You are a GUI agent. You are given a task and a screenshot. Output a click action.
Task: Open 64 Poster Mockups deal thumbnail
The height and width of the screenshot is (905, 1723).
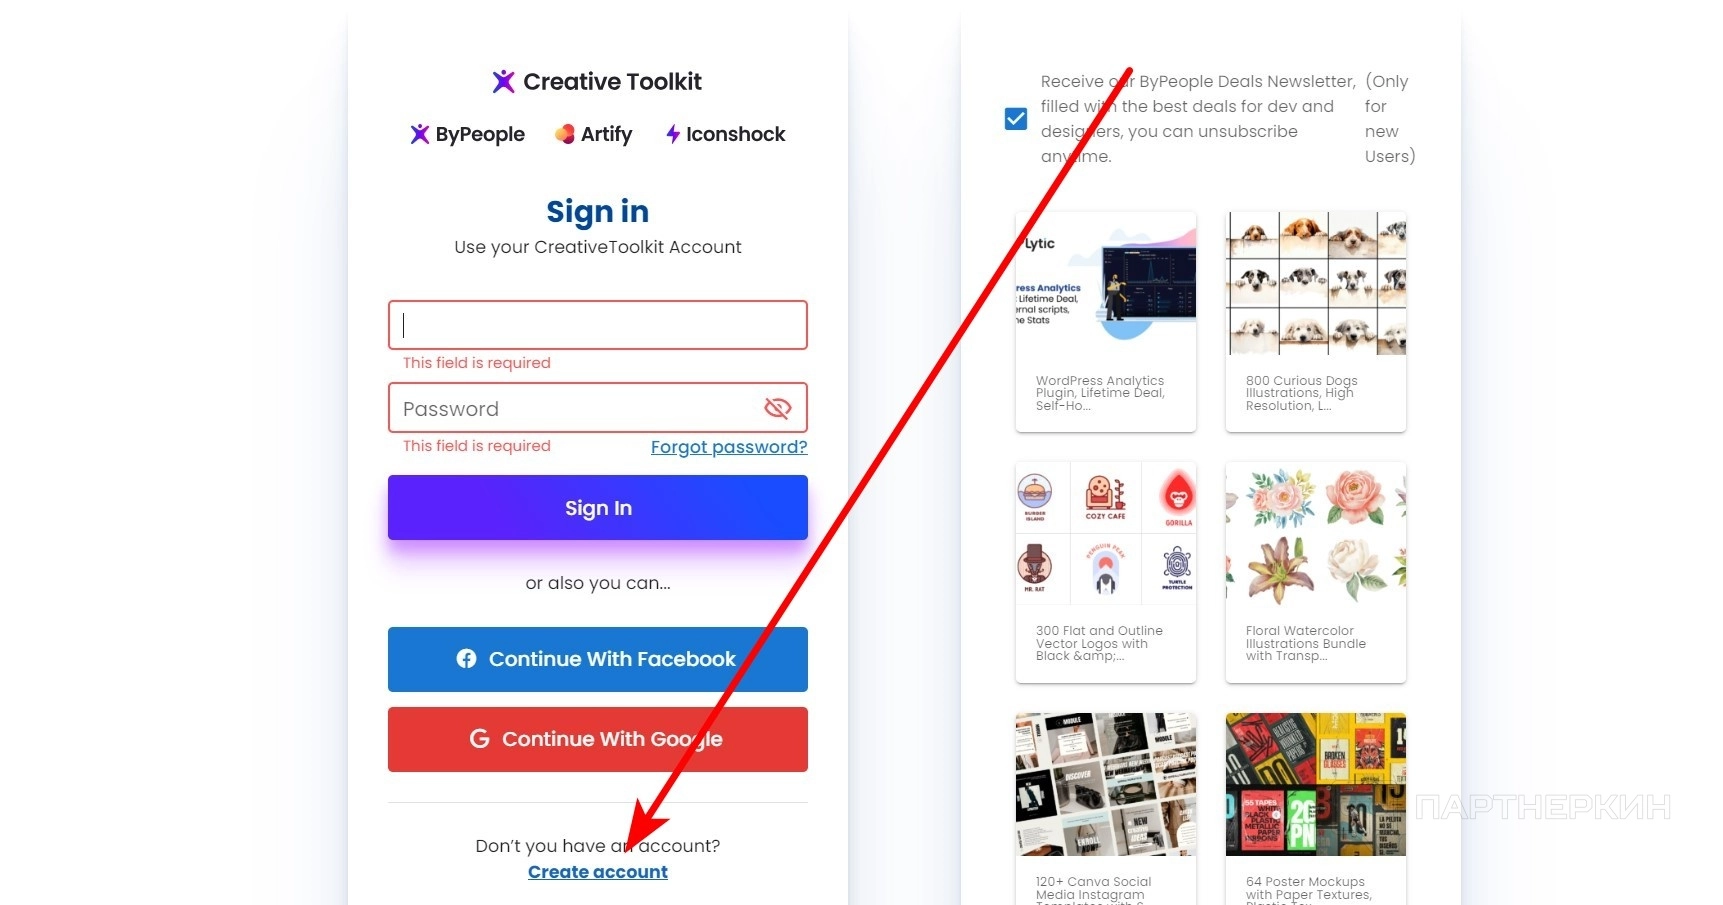click(x=1316, y=784)
